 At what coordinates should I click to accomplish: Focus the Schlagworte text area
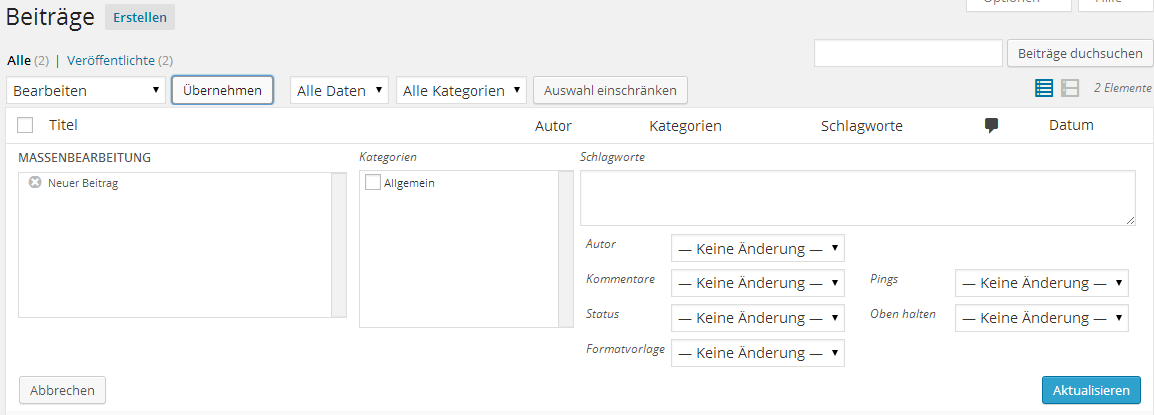(857, 198)
